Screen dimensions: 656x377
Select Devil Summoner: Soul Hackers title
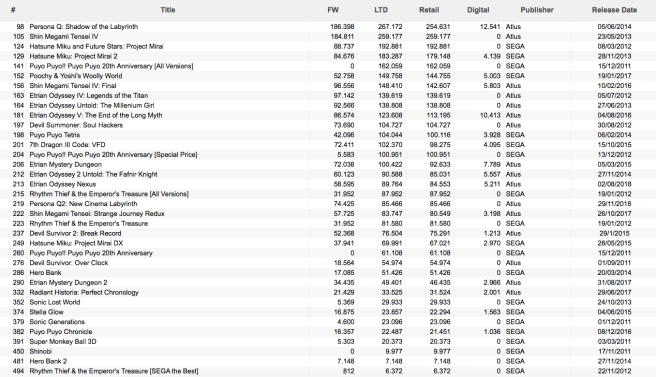(76, 125)
